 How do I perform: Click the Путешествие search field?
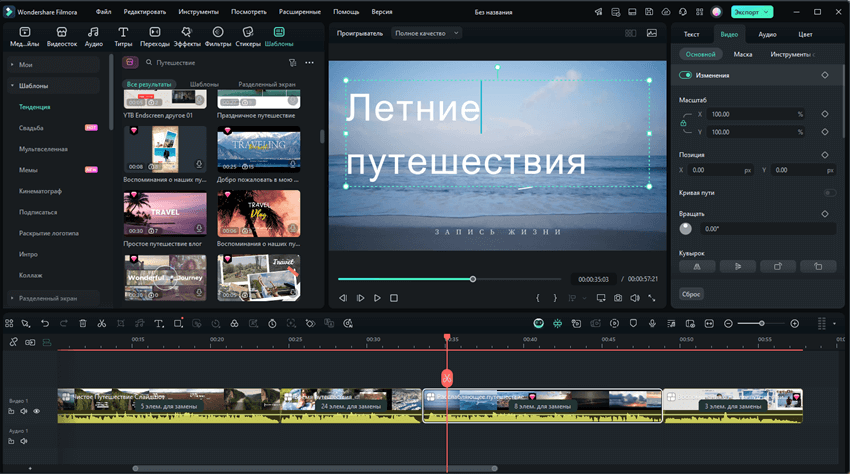(x=214, y=63)
